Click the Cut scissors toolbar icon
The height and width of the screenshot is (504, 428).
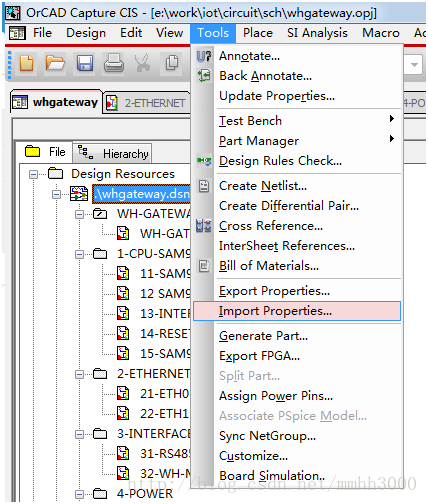[x=142, y=63]
